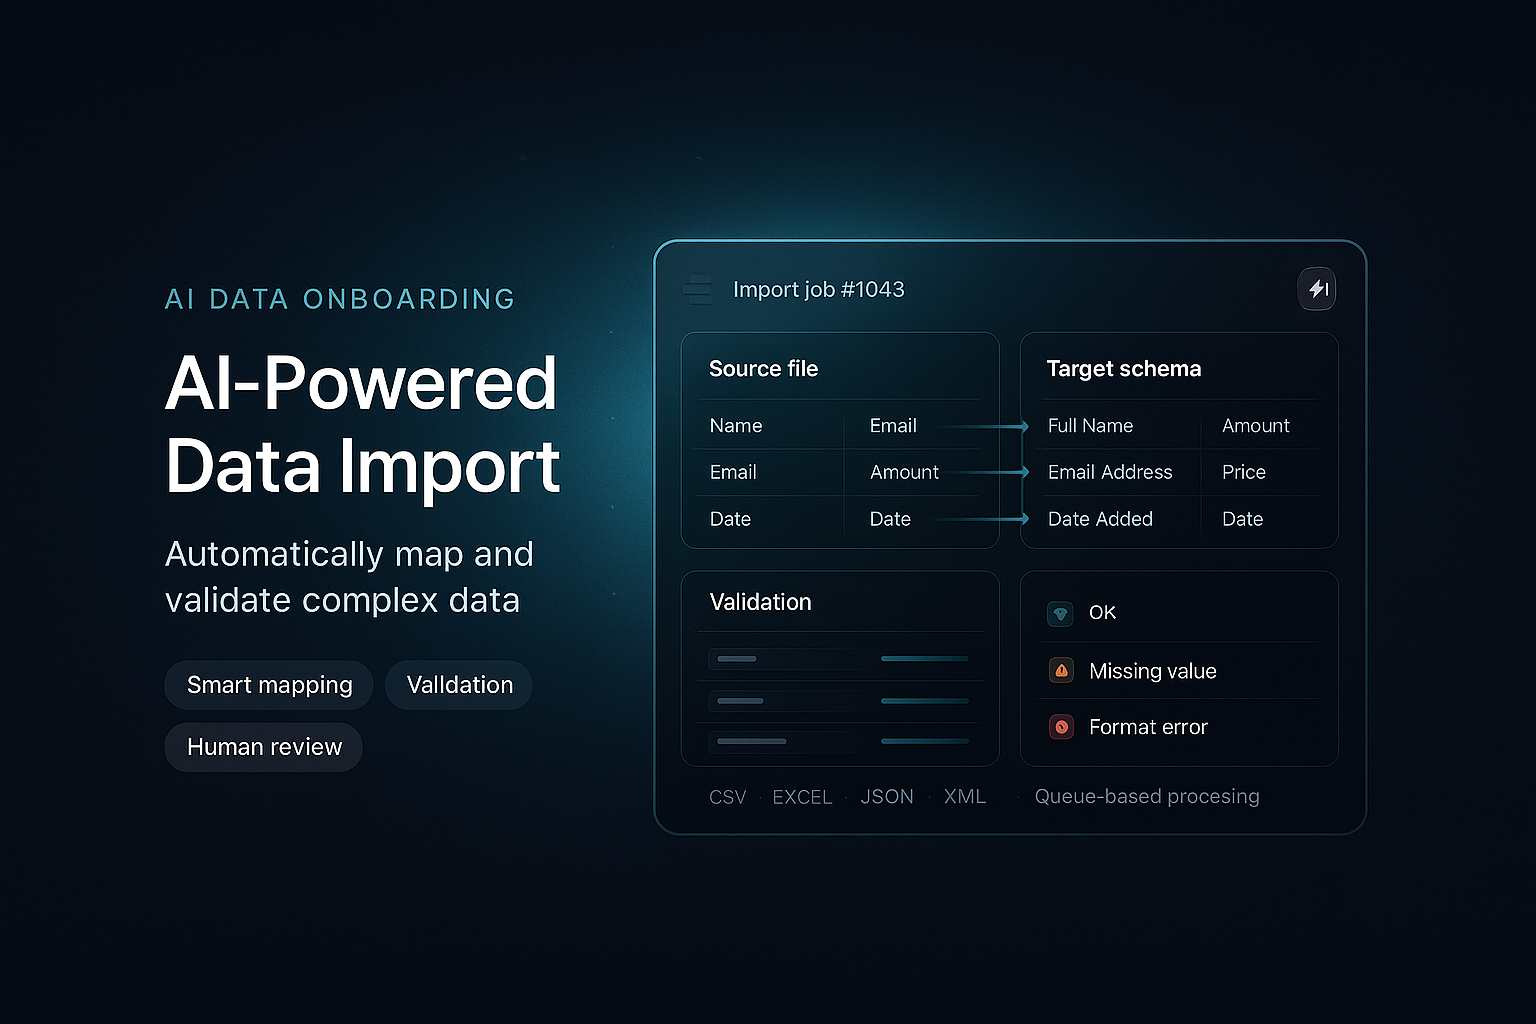Select the JSON format tab
The image size is (1536, 1024).
click(887, 796)
